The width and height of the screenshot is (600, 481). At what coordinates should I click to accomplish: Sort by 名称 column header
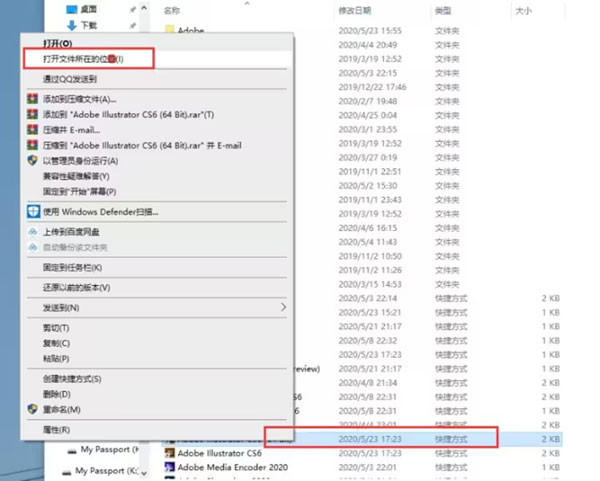[x=171, y=11]
